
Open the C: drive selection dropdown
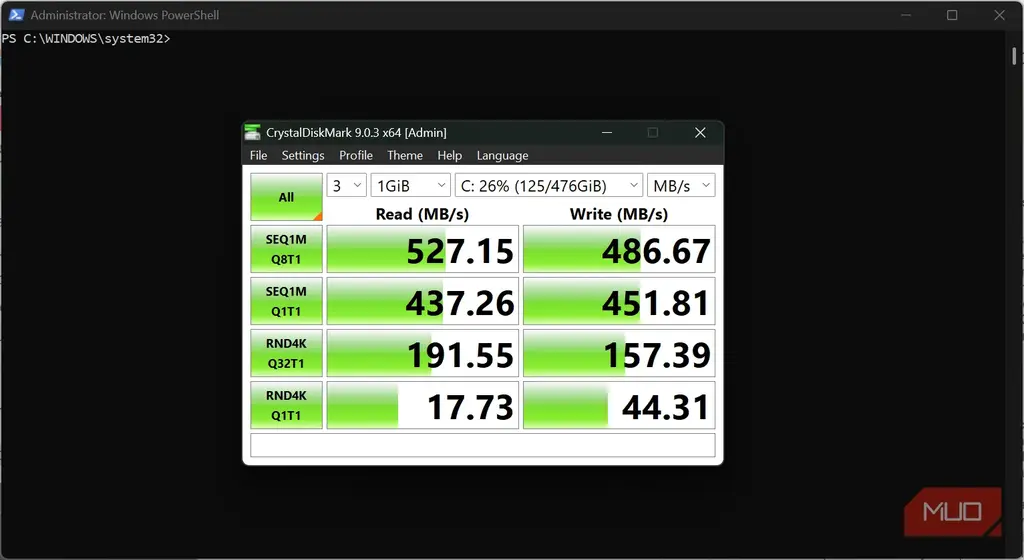tap(549, 185)
